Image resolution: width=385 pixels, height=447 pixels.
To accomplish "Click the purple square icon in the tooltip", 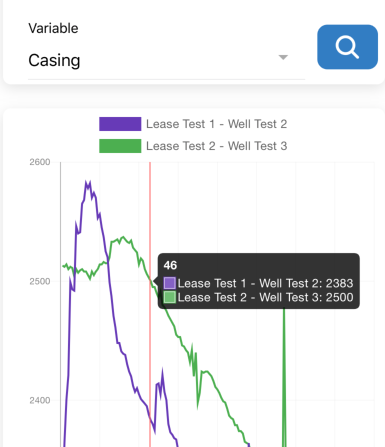I will pos(170,283).
